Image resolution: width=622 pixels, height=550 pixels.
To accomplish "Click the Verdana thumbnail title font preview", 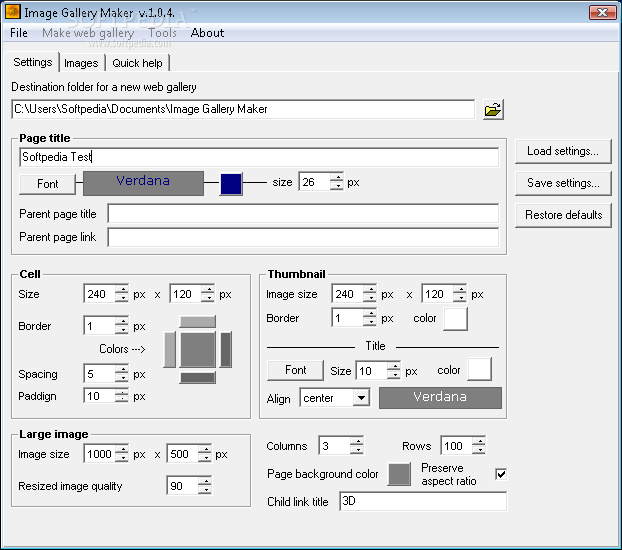I will (x=440, y=398).
